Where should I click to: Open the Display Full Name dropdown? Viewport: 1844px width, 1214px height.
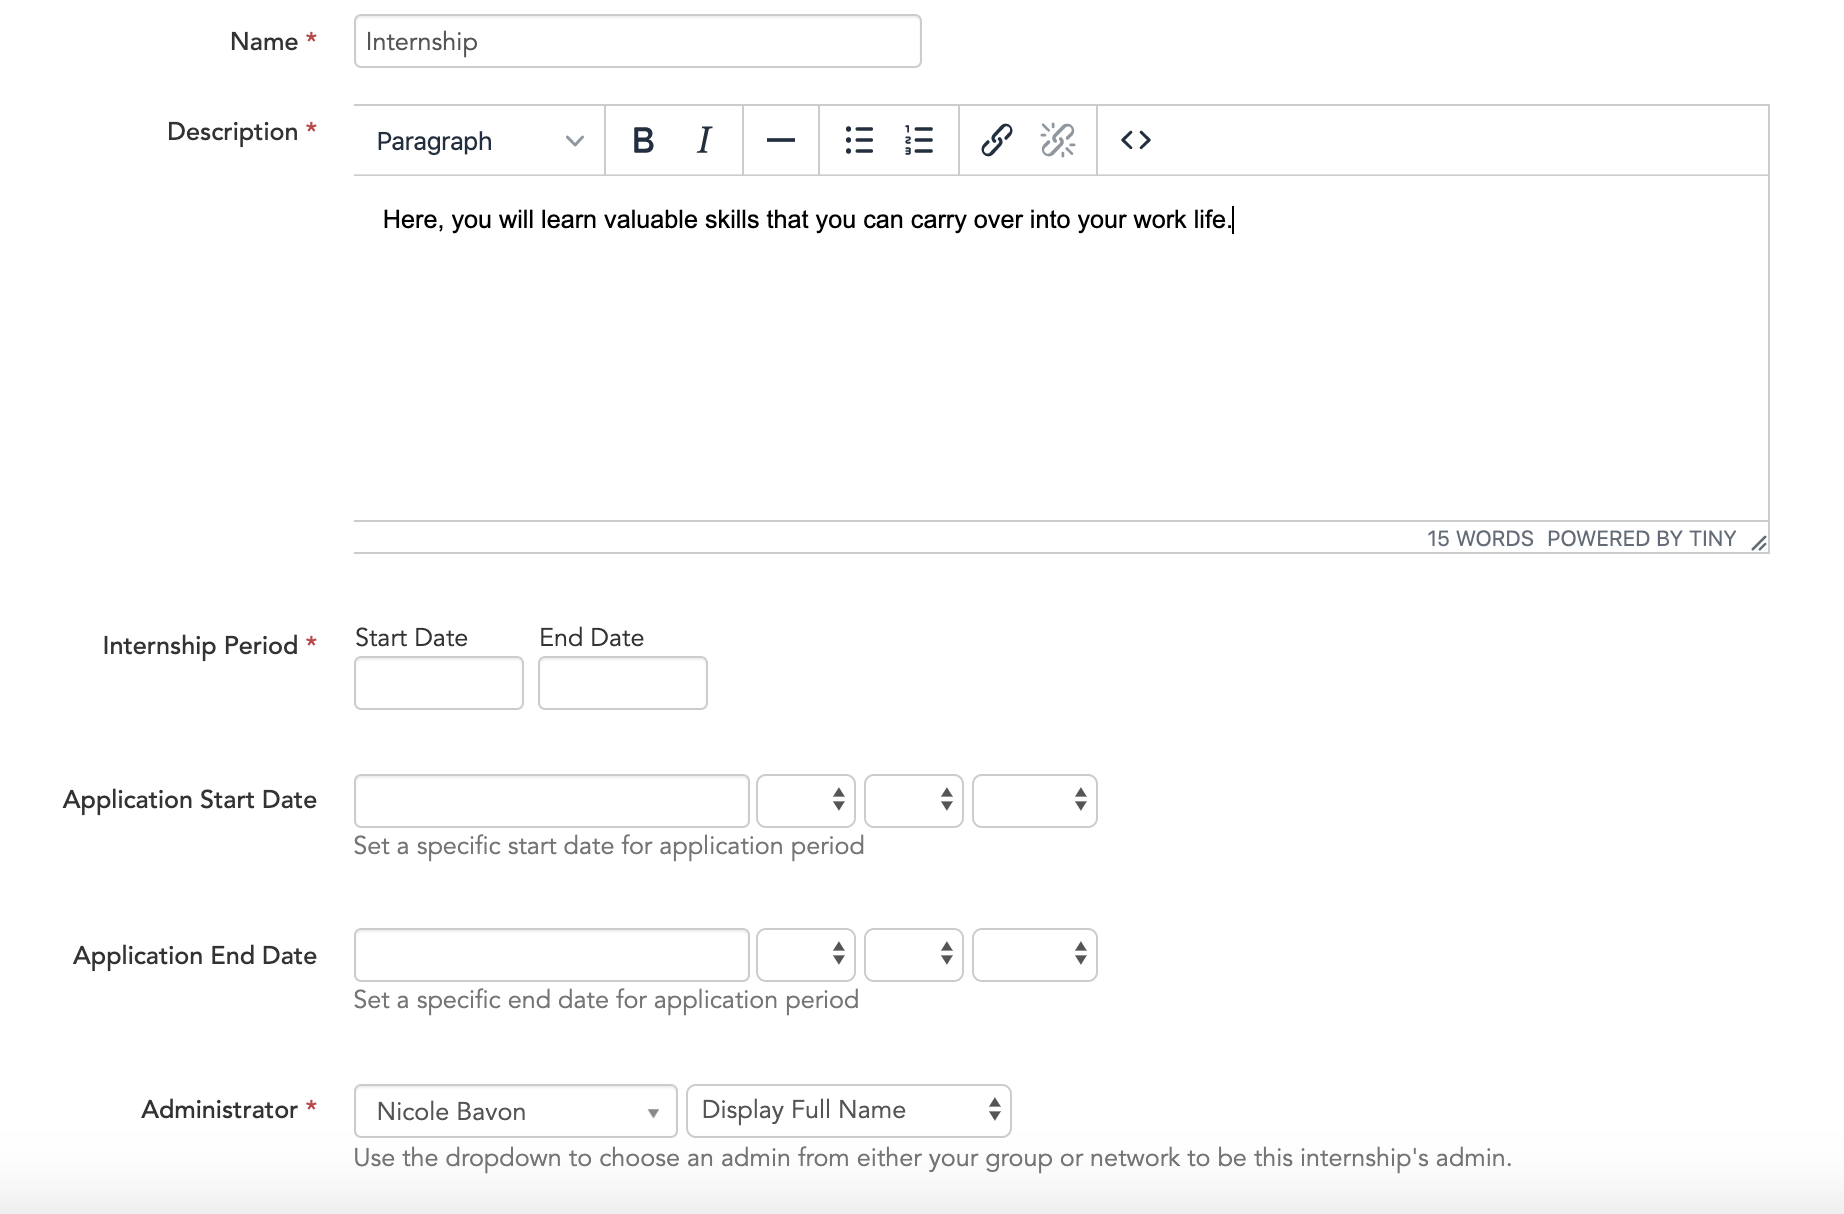pos(849,1110)
